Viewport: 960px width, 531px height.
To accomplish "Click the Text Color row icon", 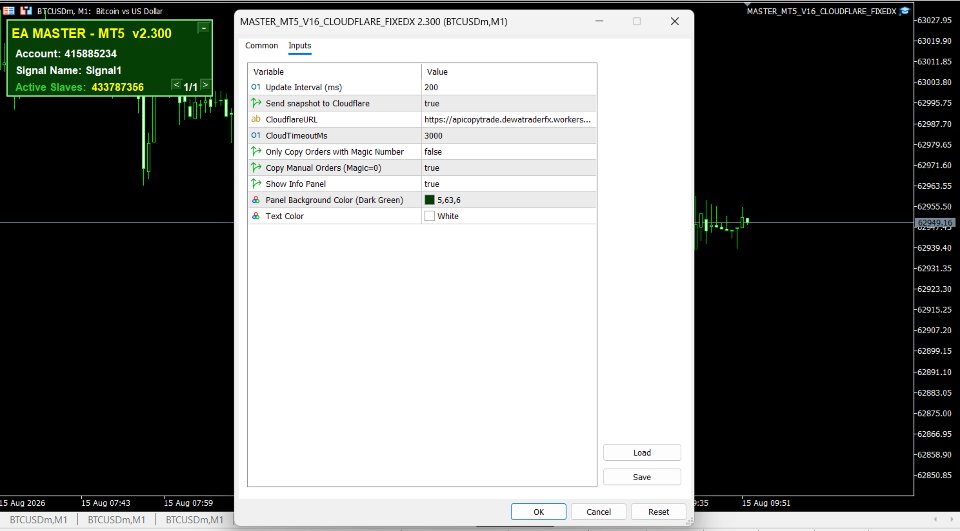I will (x=256, y=216).
